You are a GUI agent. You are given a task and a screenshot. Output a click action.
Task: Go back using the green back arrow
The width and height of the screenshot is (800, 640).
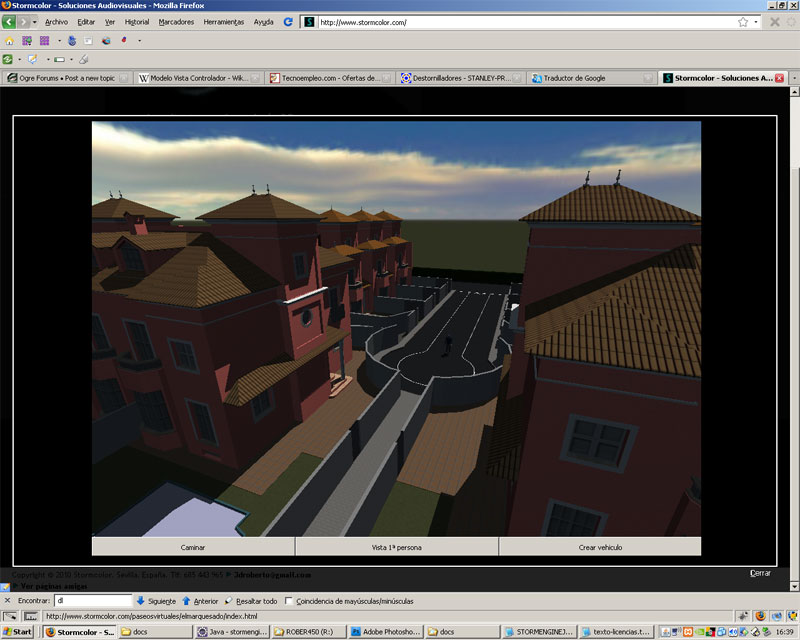(x=9, y=22)
